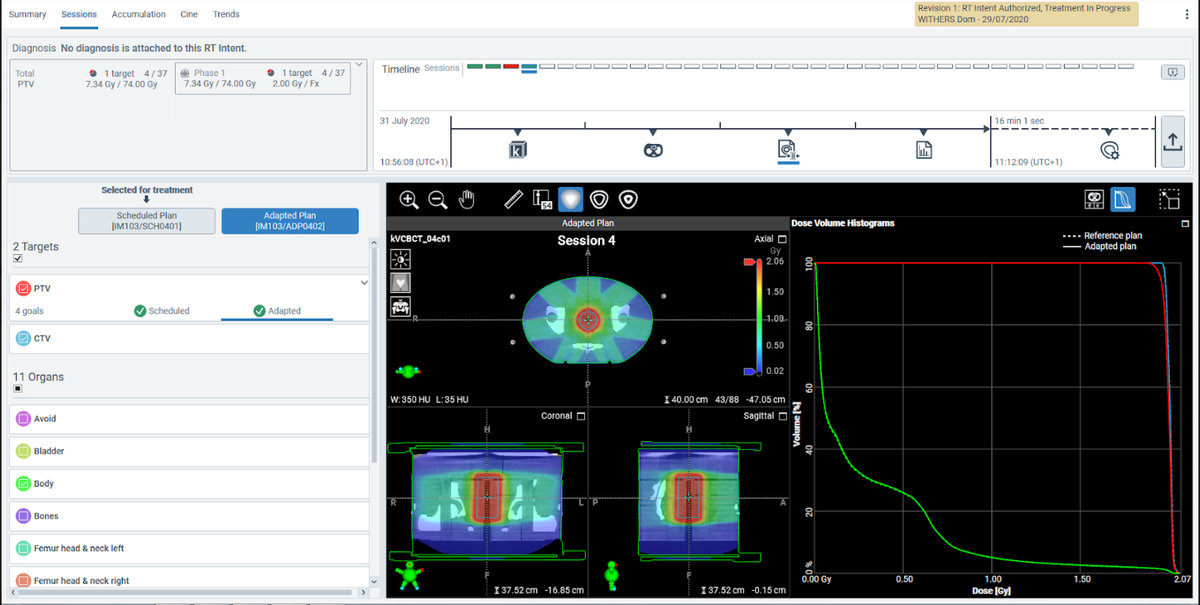The width and height of the screenshot is (1200, 605).
Task: Switch to the Accumulation tab
Action: [138, 14]
